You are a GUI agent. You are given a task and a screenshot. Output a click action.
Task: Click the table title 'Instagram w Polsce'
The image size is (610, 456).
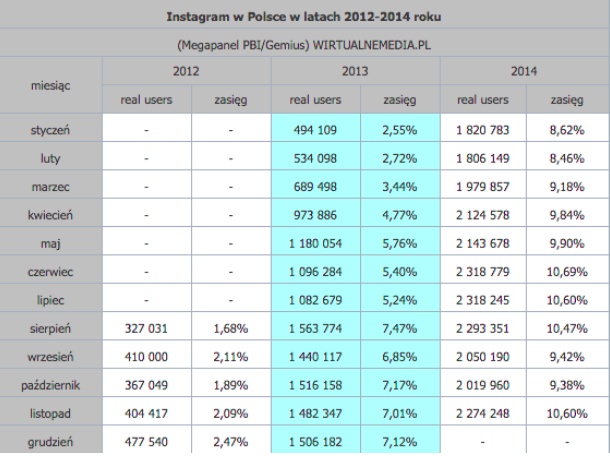[304, 18]
